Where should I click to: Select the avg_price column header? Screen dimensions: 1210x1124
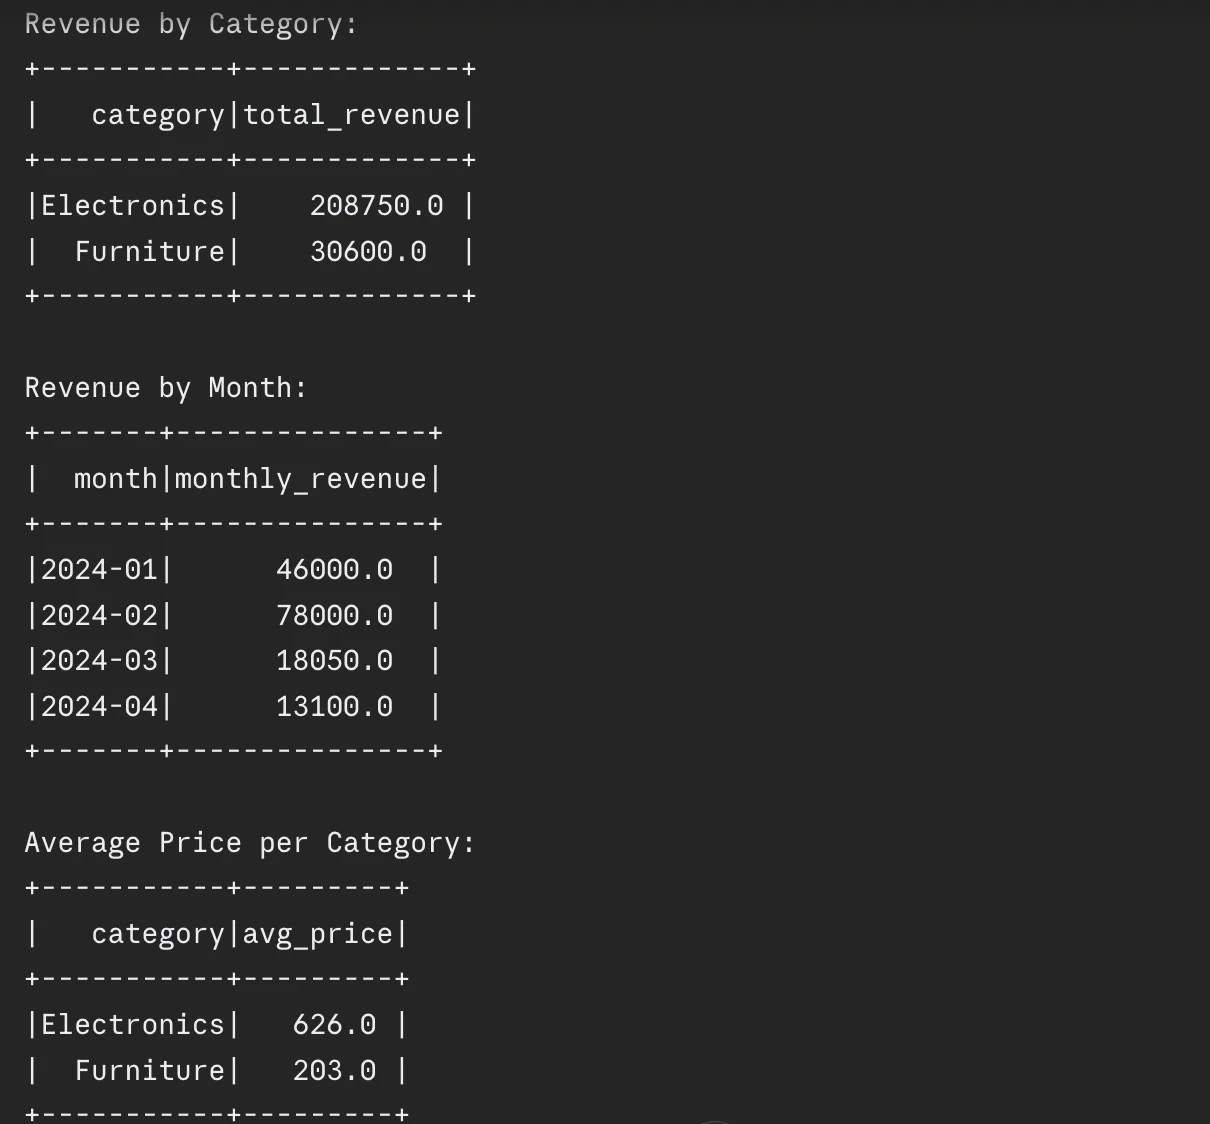tap(318, 934)
